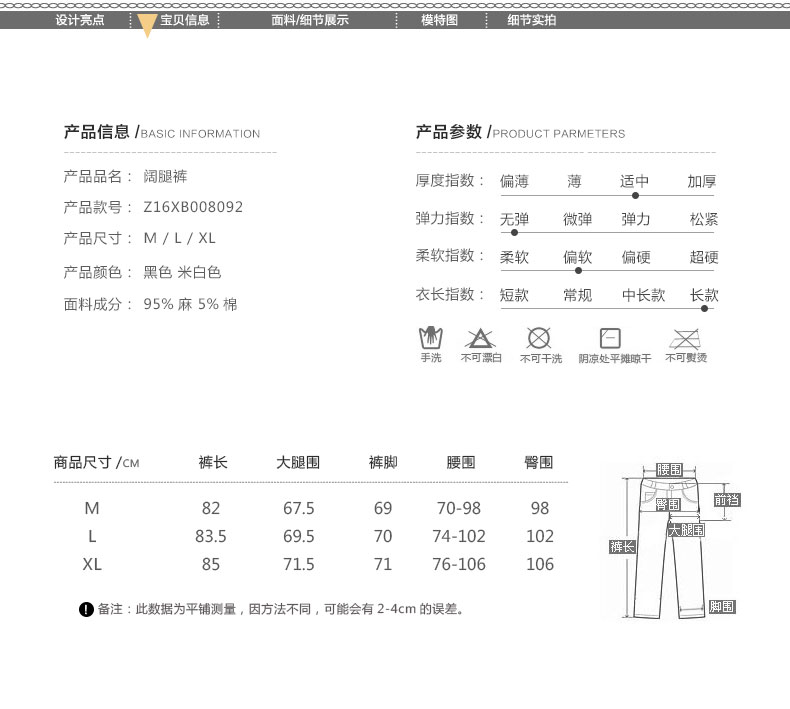Click the 偏薄 thickness option

click(514, 181)
